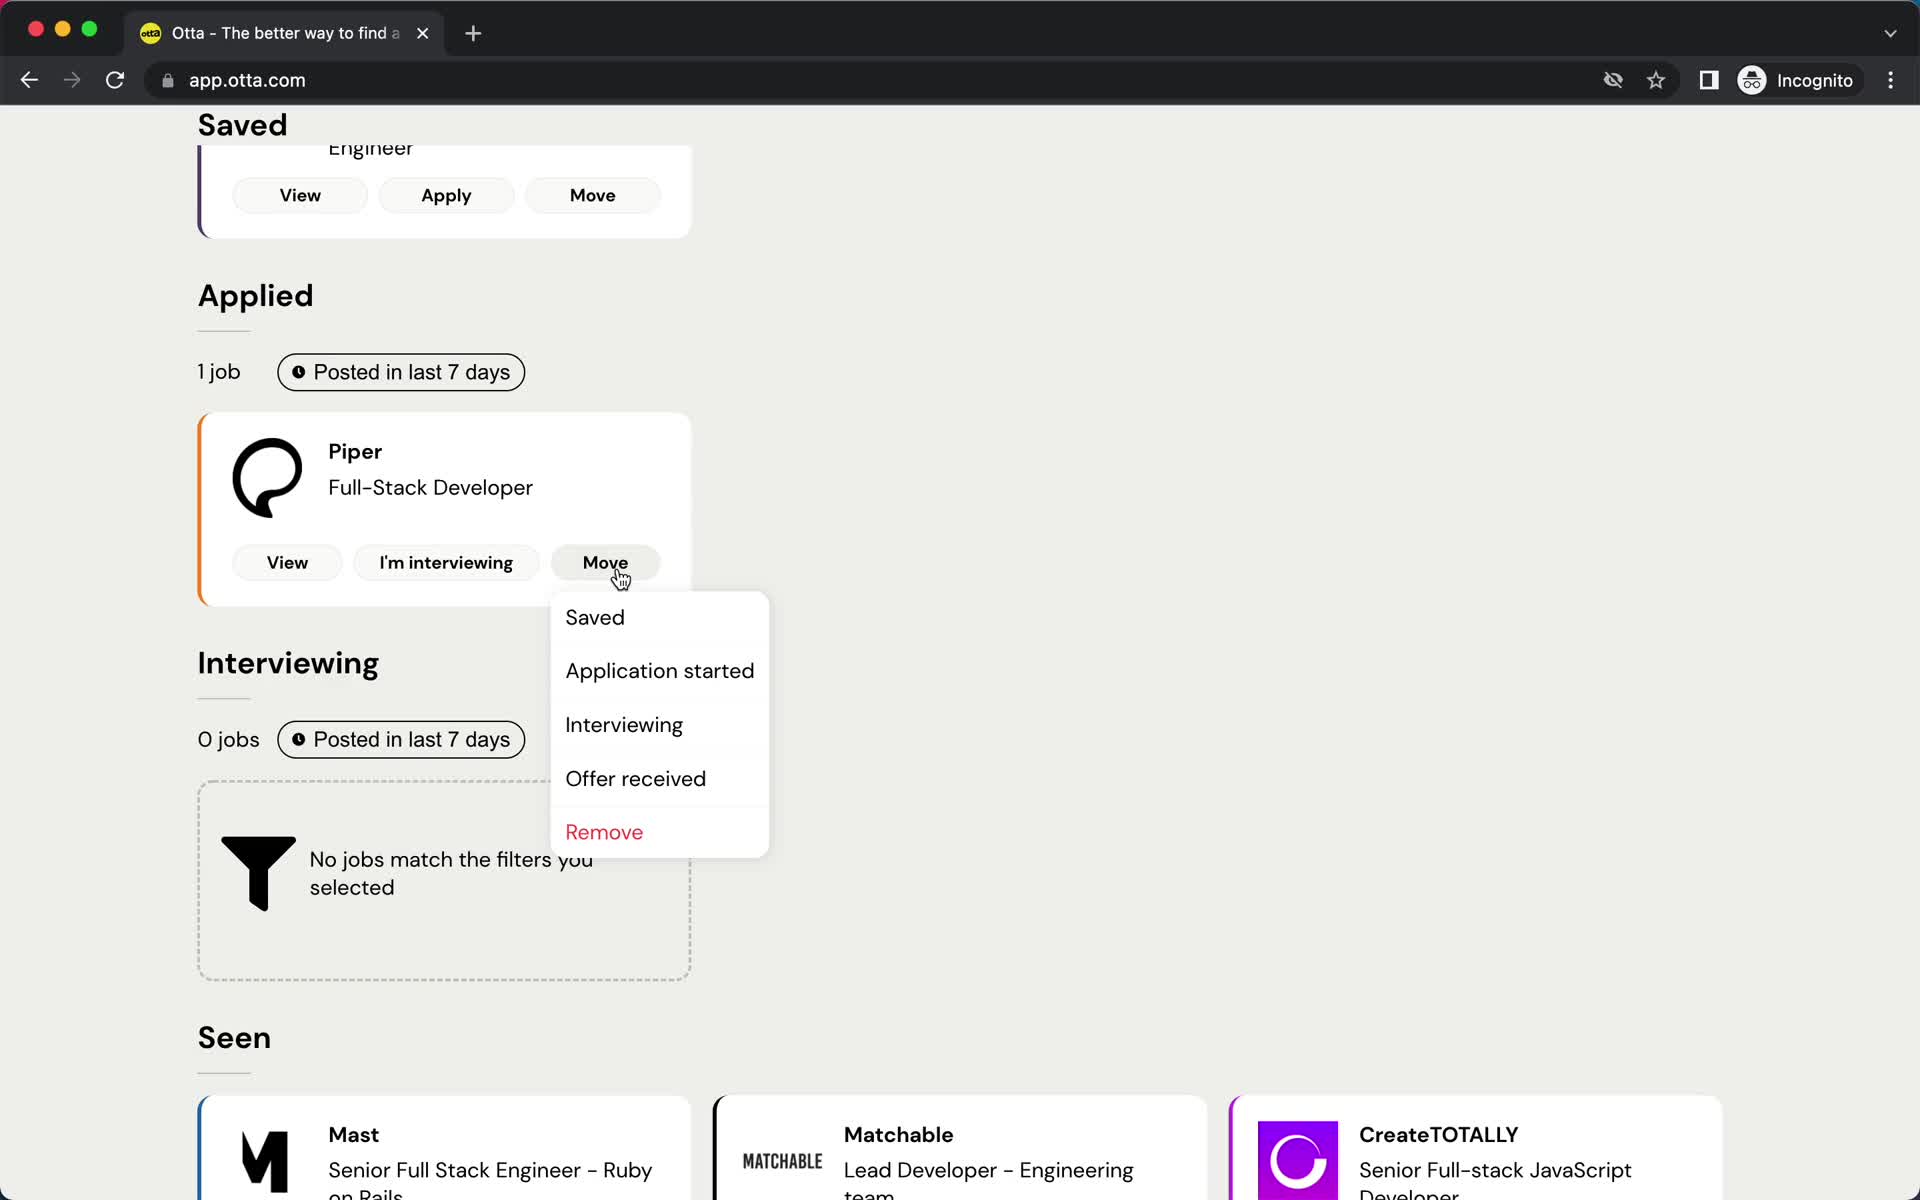The image size is (1920, 1200).
Task: Toggle the browser side panel icon
Action: [x=1709, y=80]
